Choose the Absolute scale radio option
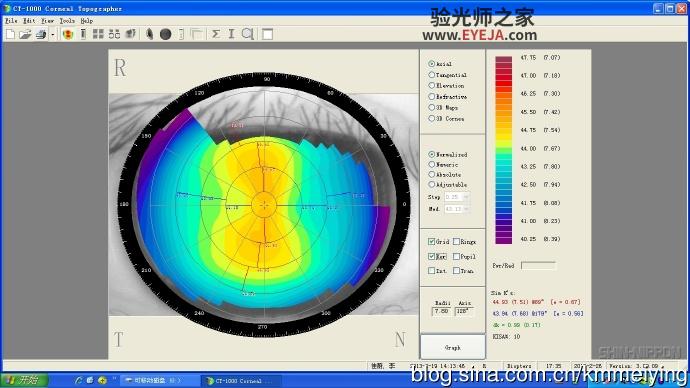 [x=432, y=174]
